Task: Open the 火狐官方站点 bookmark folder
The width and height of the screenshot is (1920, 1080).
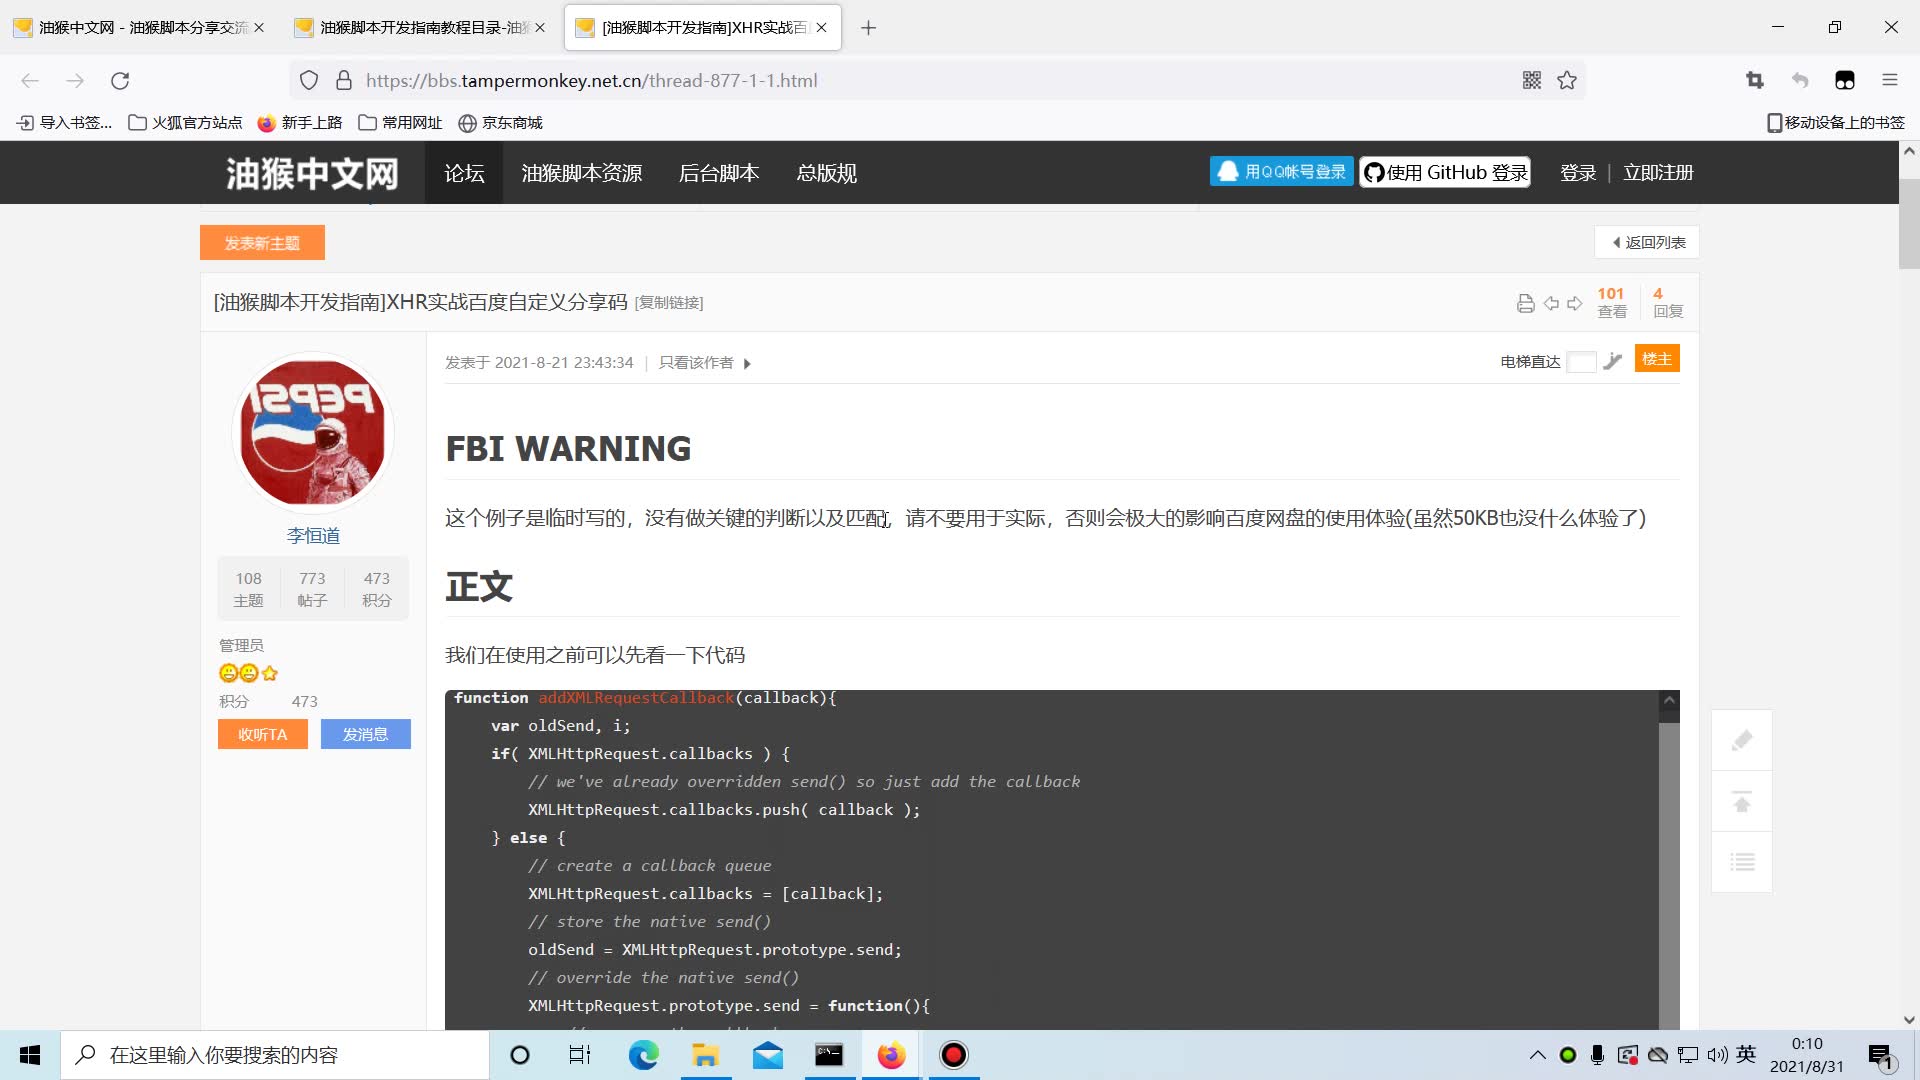Action: tap(186, 123)
